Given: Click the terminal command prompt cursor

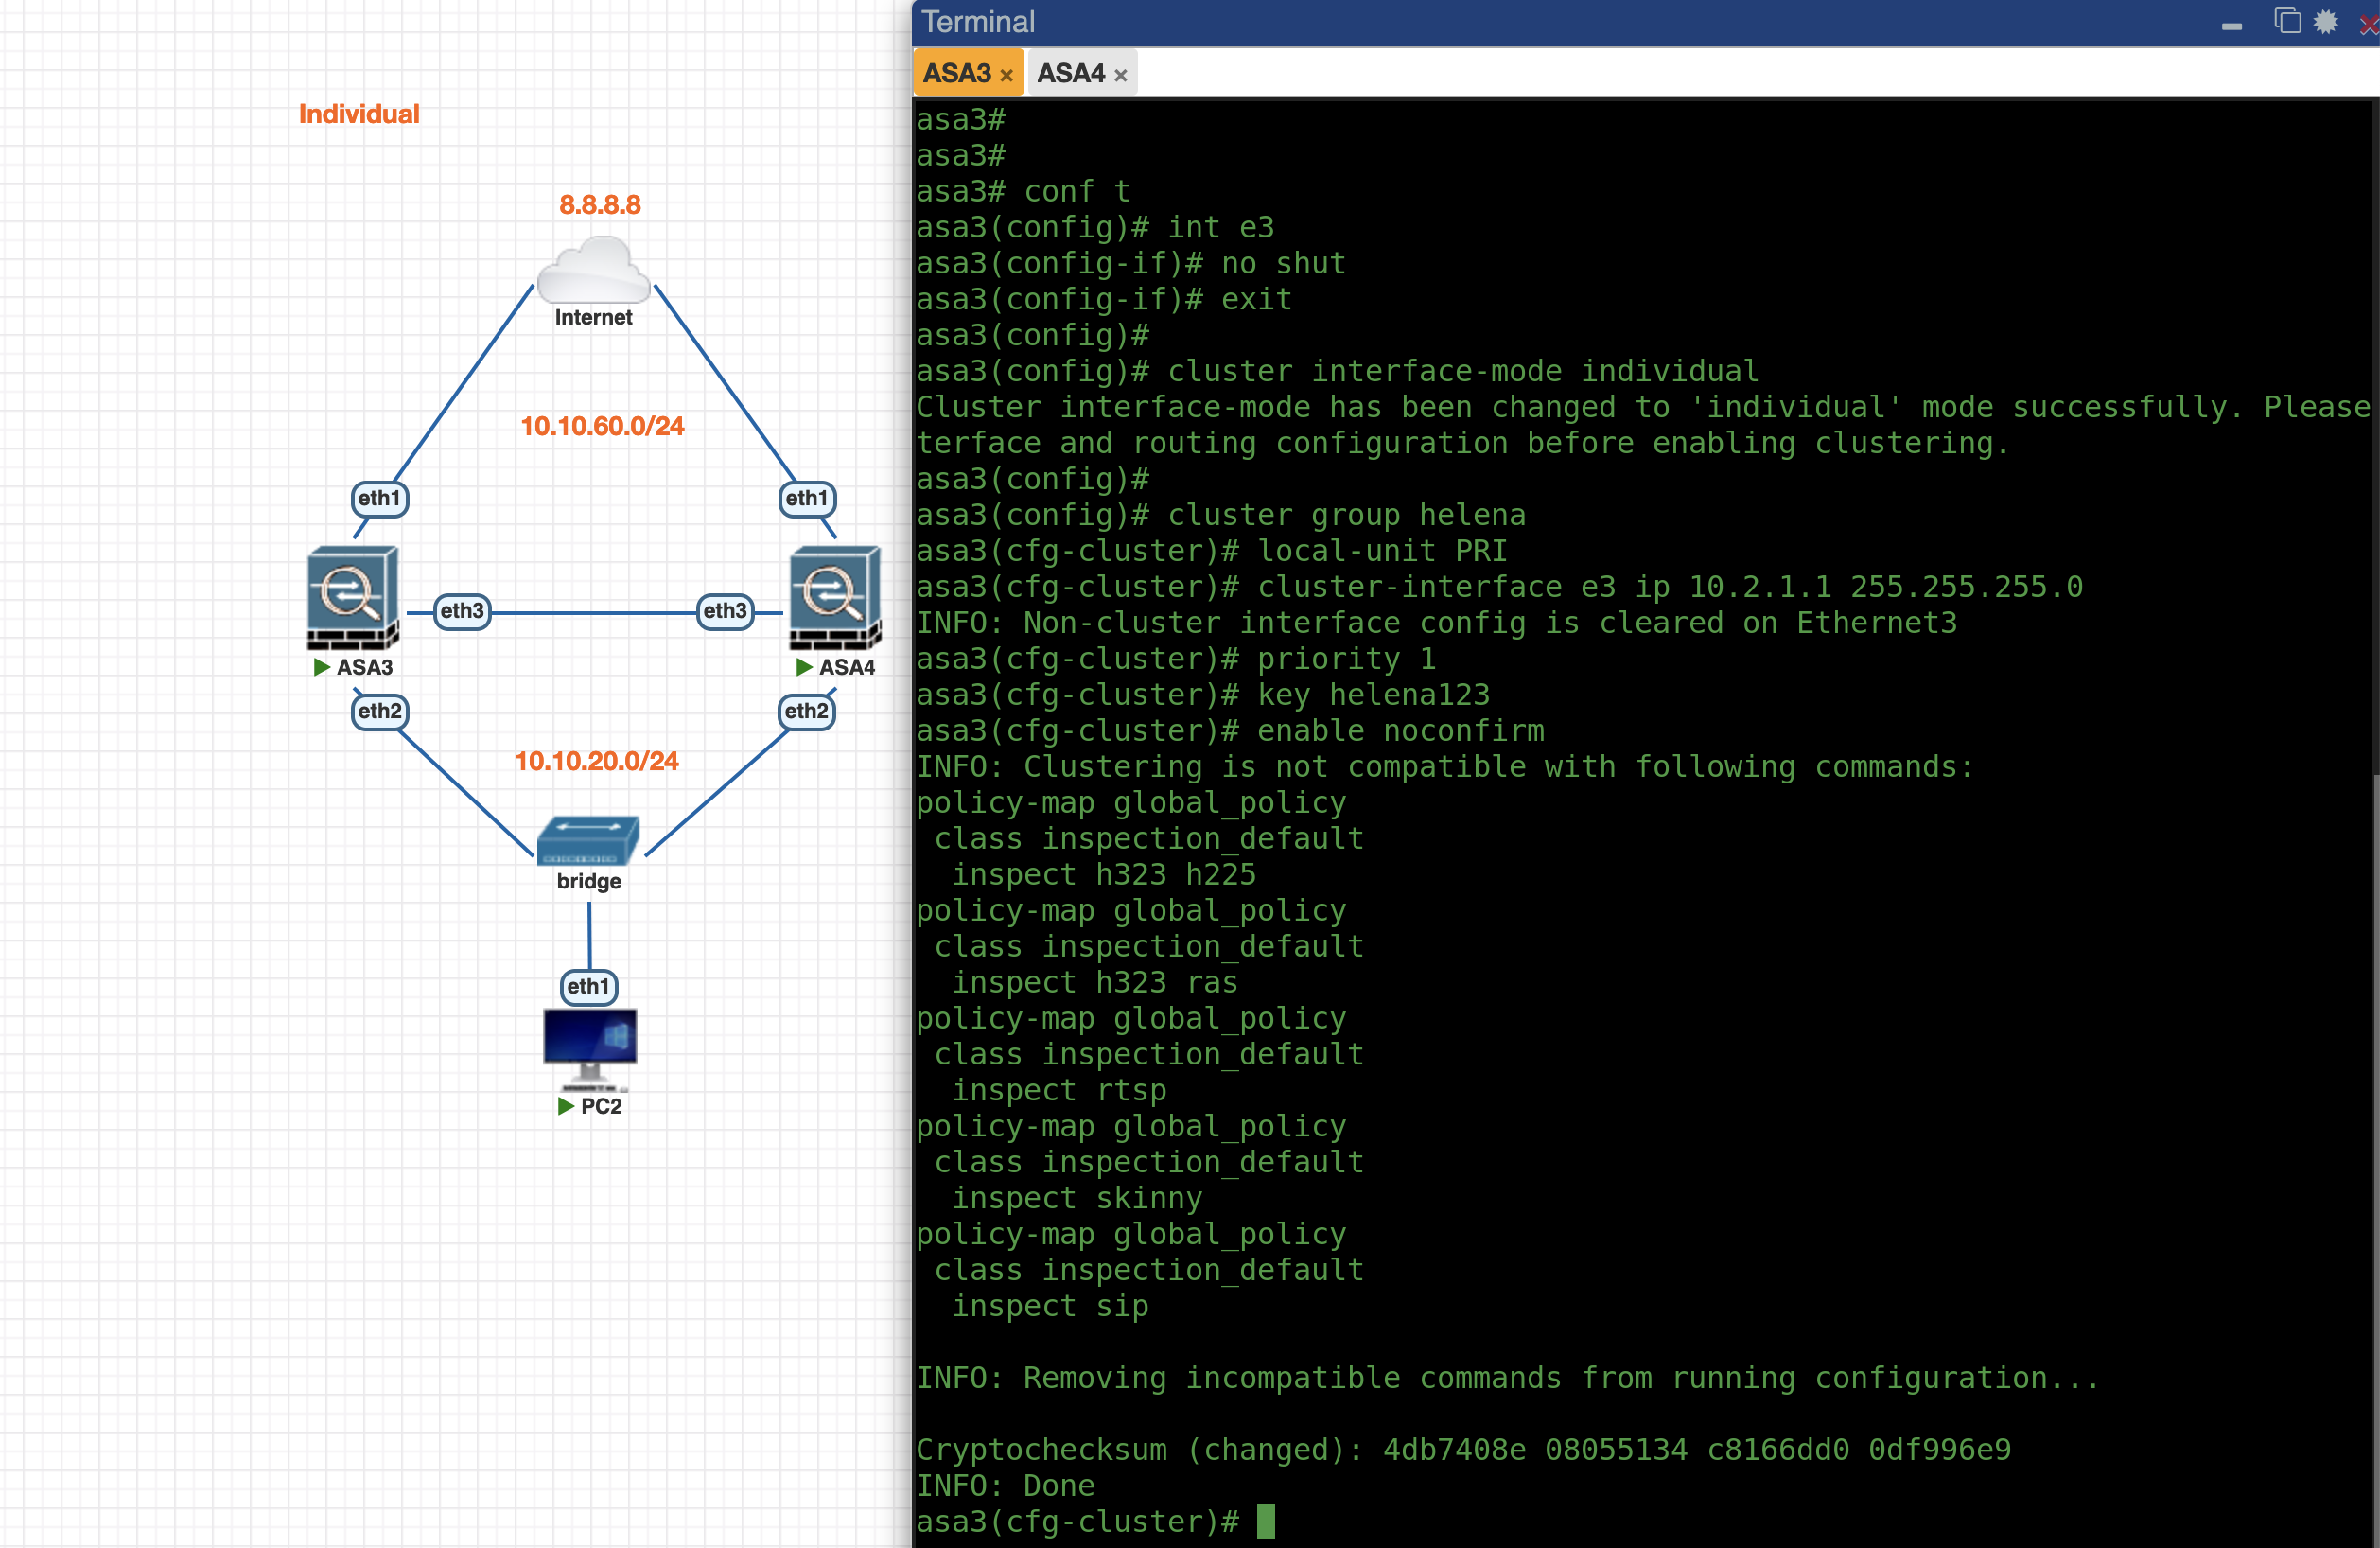Looking at the screenshot, I should pos(1266,1521).
